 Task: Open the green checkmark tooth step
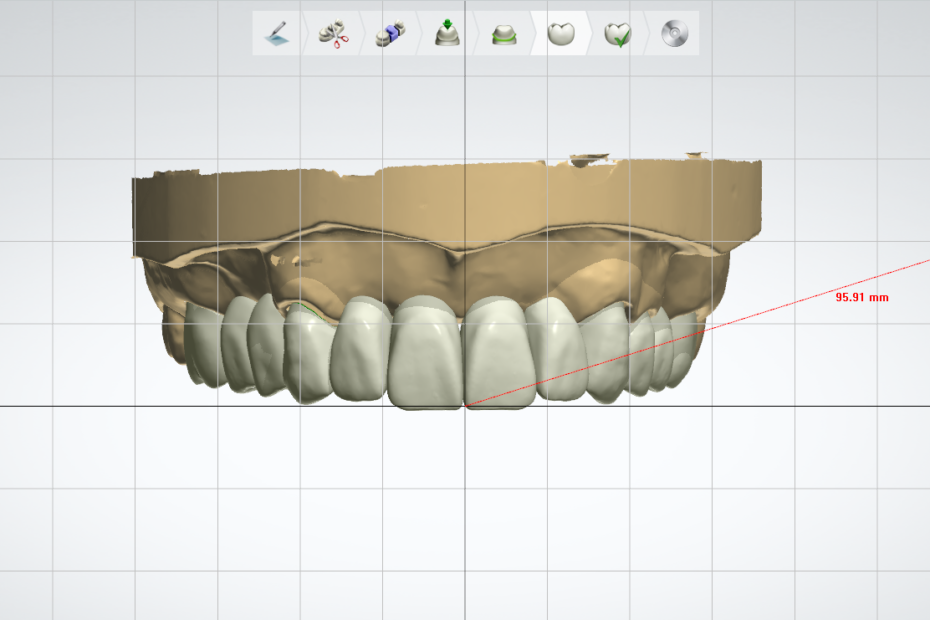[x=617, y=34]
